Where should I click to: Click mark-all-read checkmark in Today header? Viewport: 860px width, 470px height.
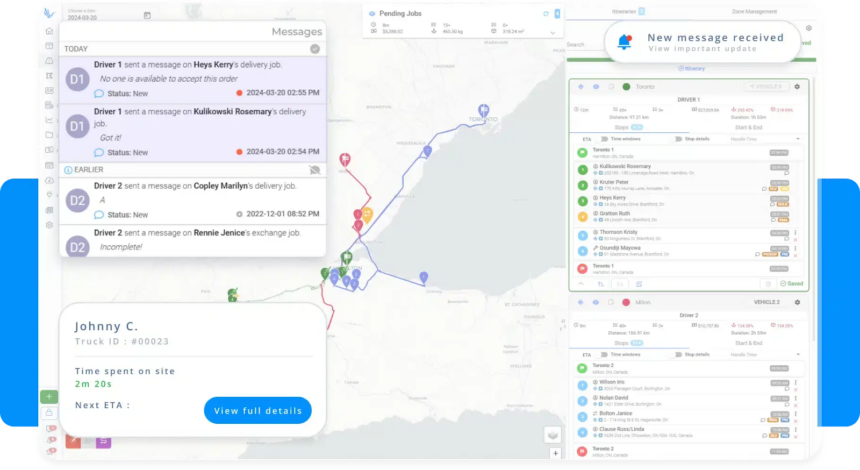[315, 48]
